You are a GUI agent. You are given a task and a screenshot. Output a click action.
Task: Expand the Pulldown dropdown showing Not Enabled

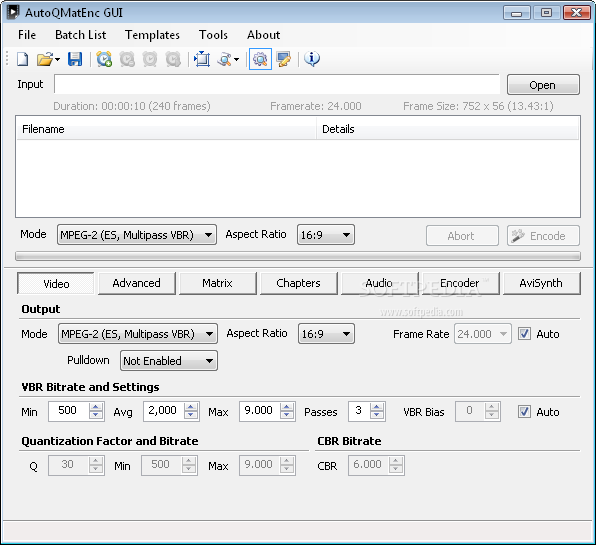tap(169, 361)
